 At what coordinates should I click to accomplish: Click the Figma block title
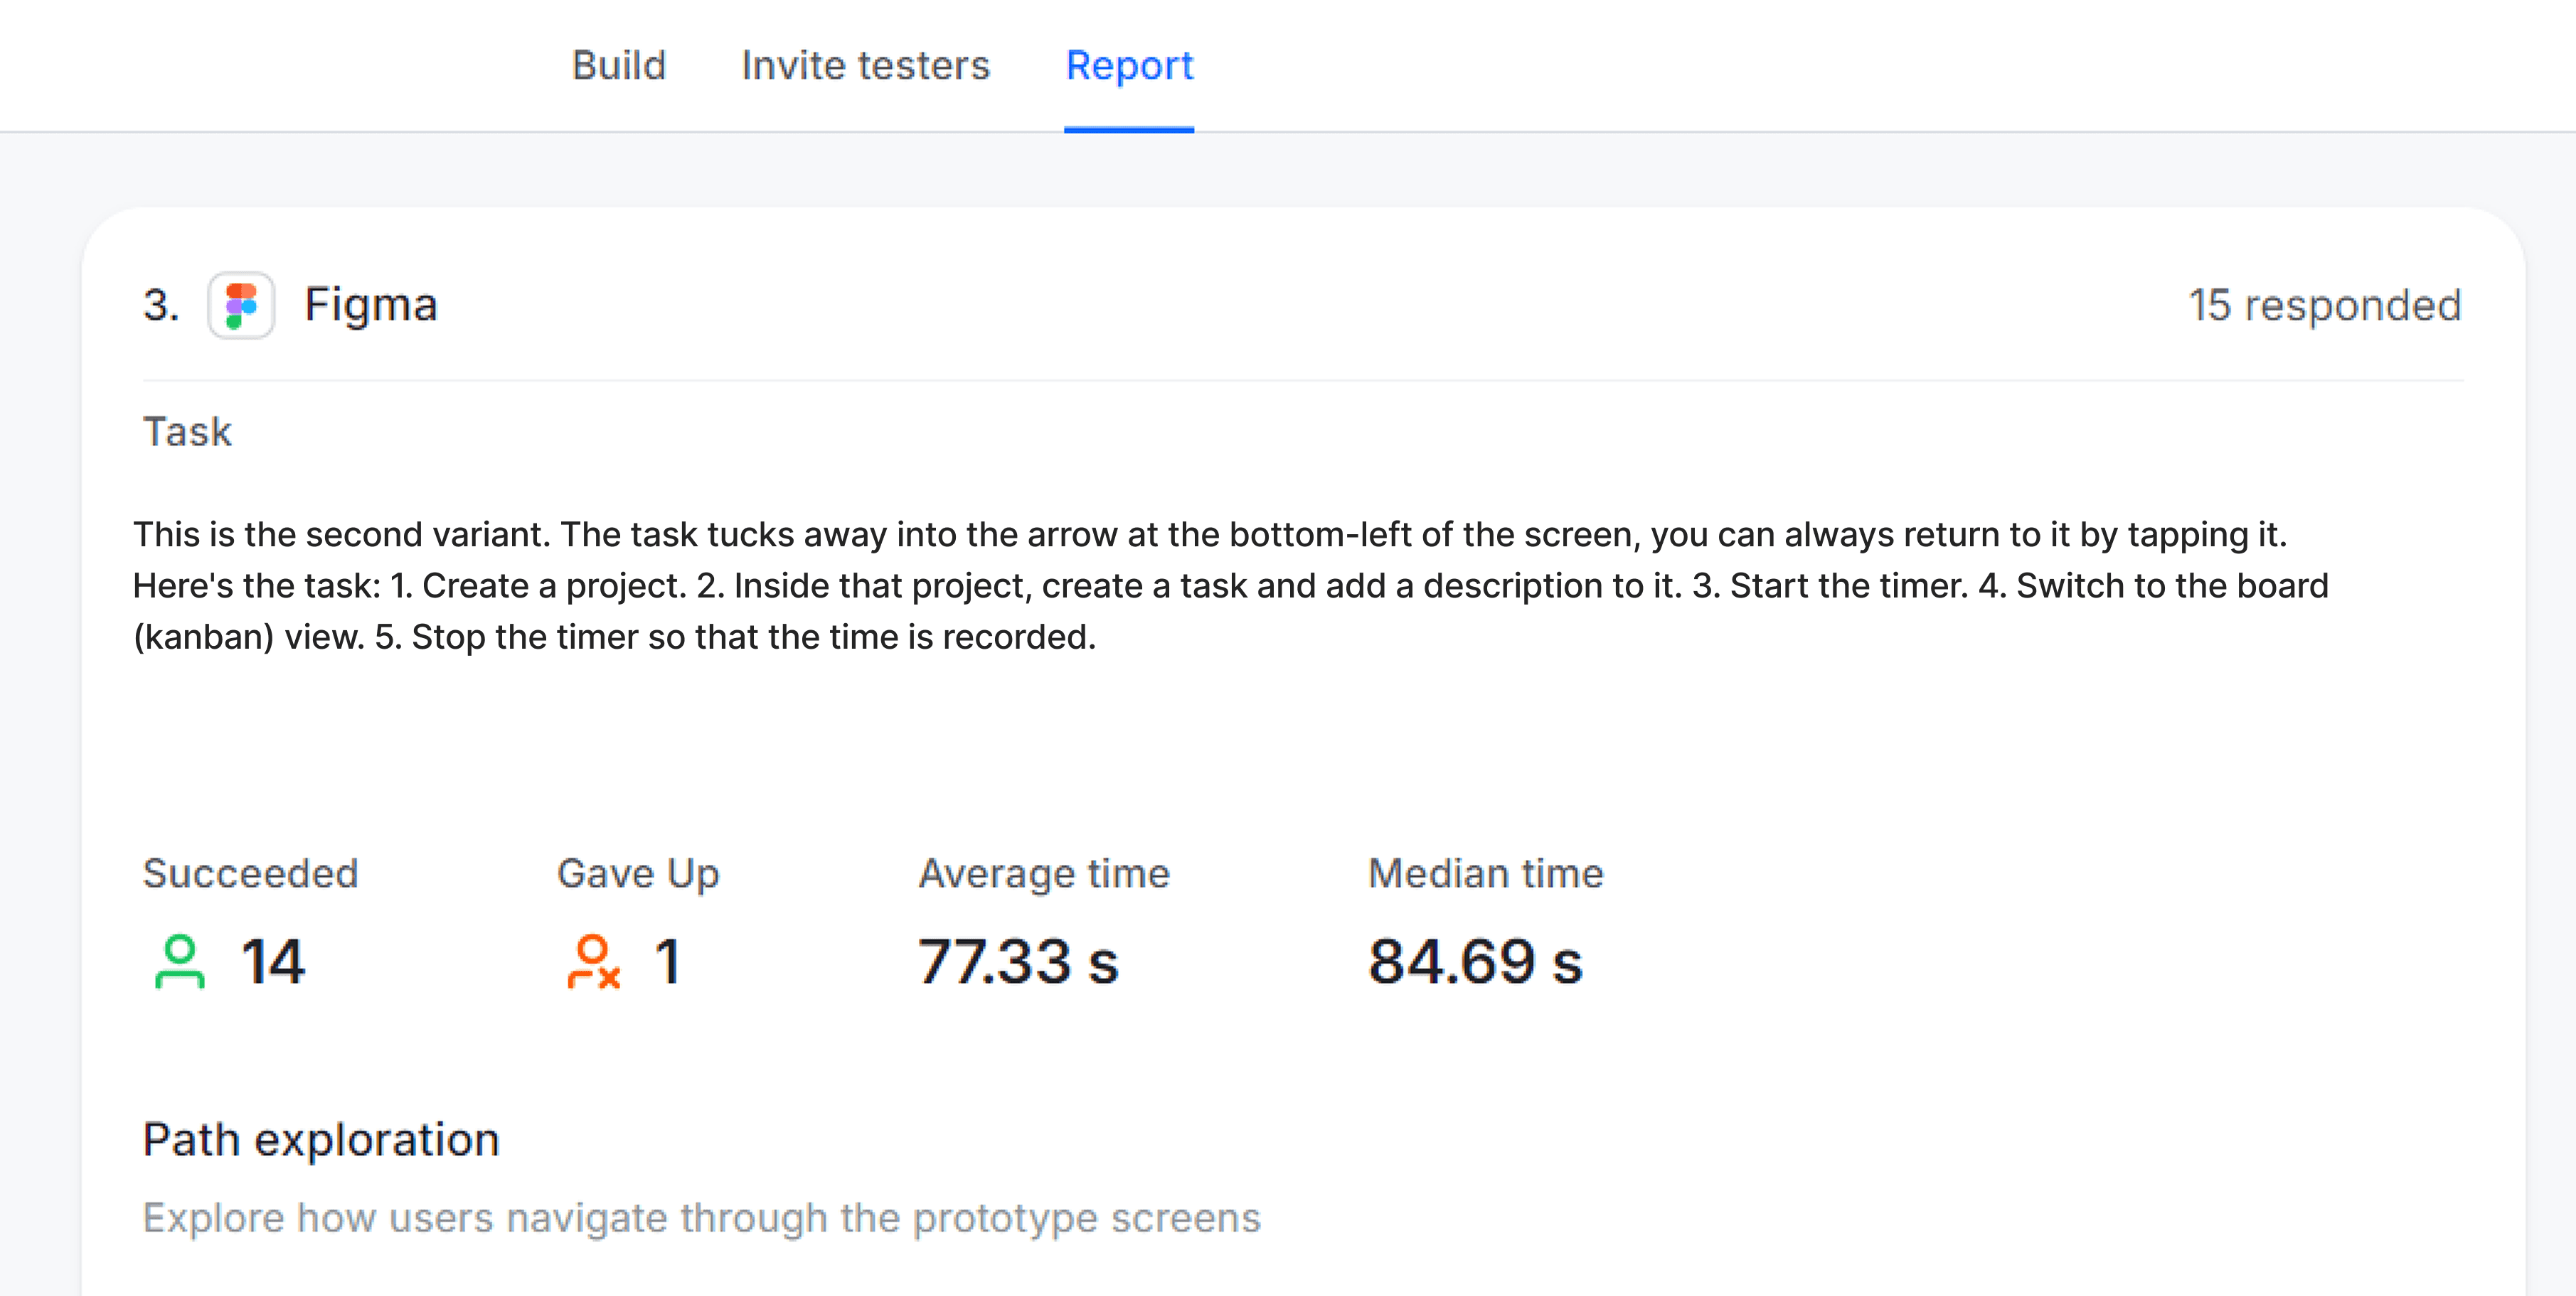click(371, 304)
